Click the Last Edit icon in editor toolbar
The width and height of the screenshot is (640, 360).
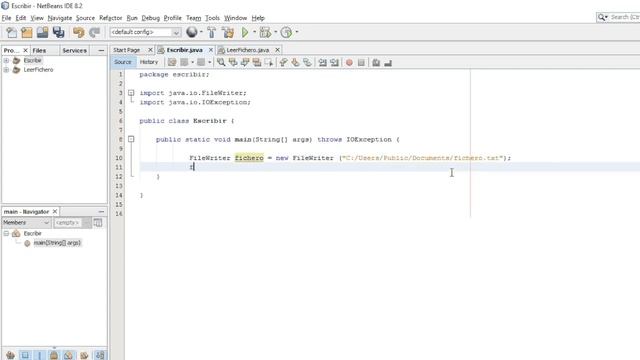[x=172, y=62]
